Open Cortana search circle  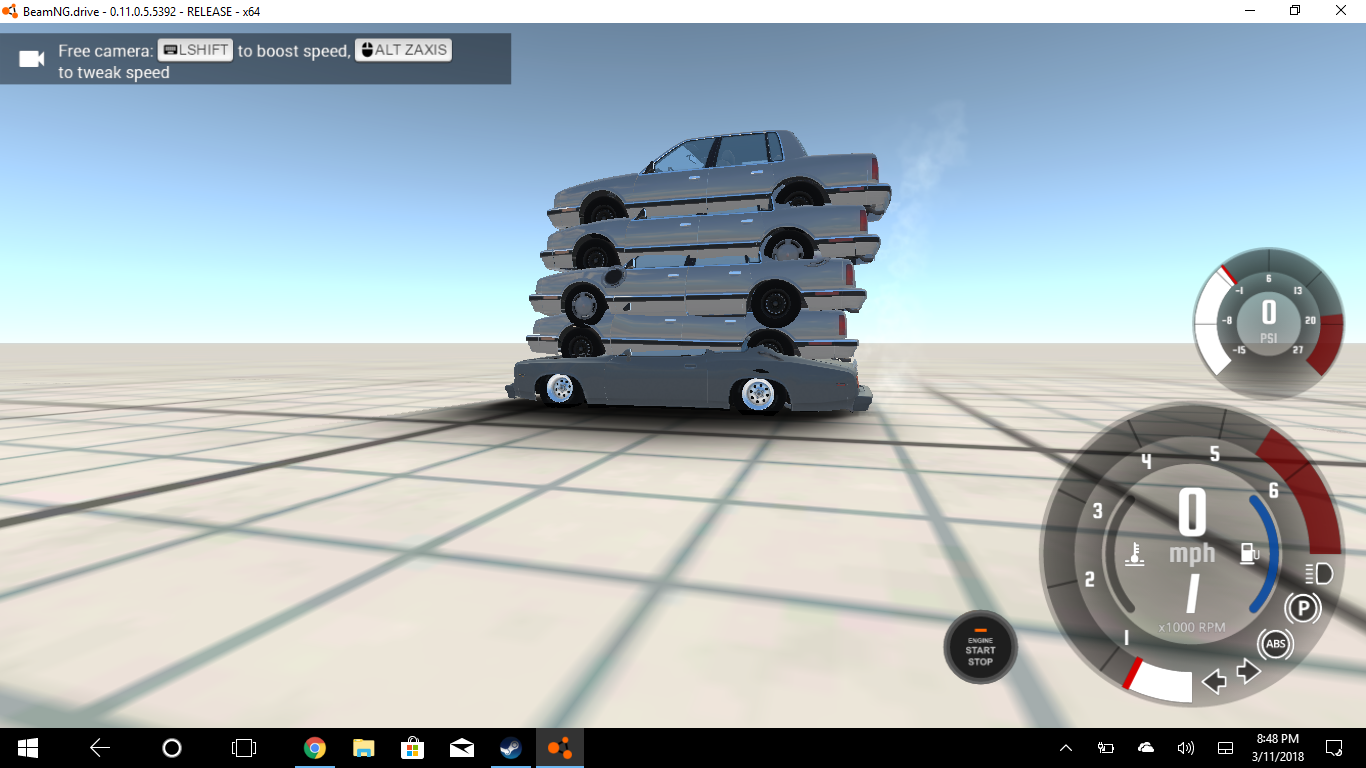tap(172, 748)
